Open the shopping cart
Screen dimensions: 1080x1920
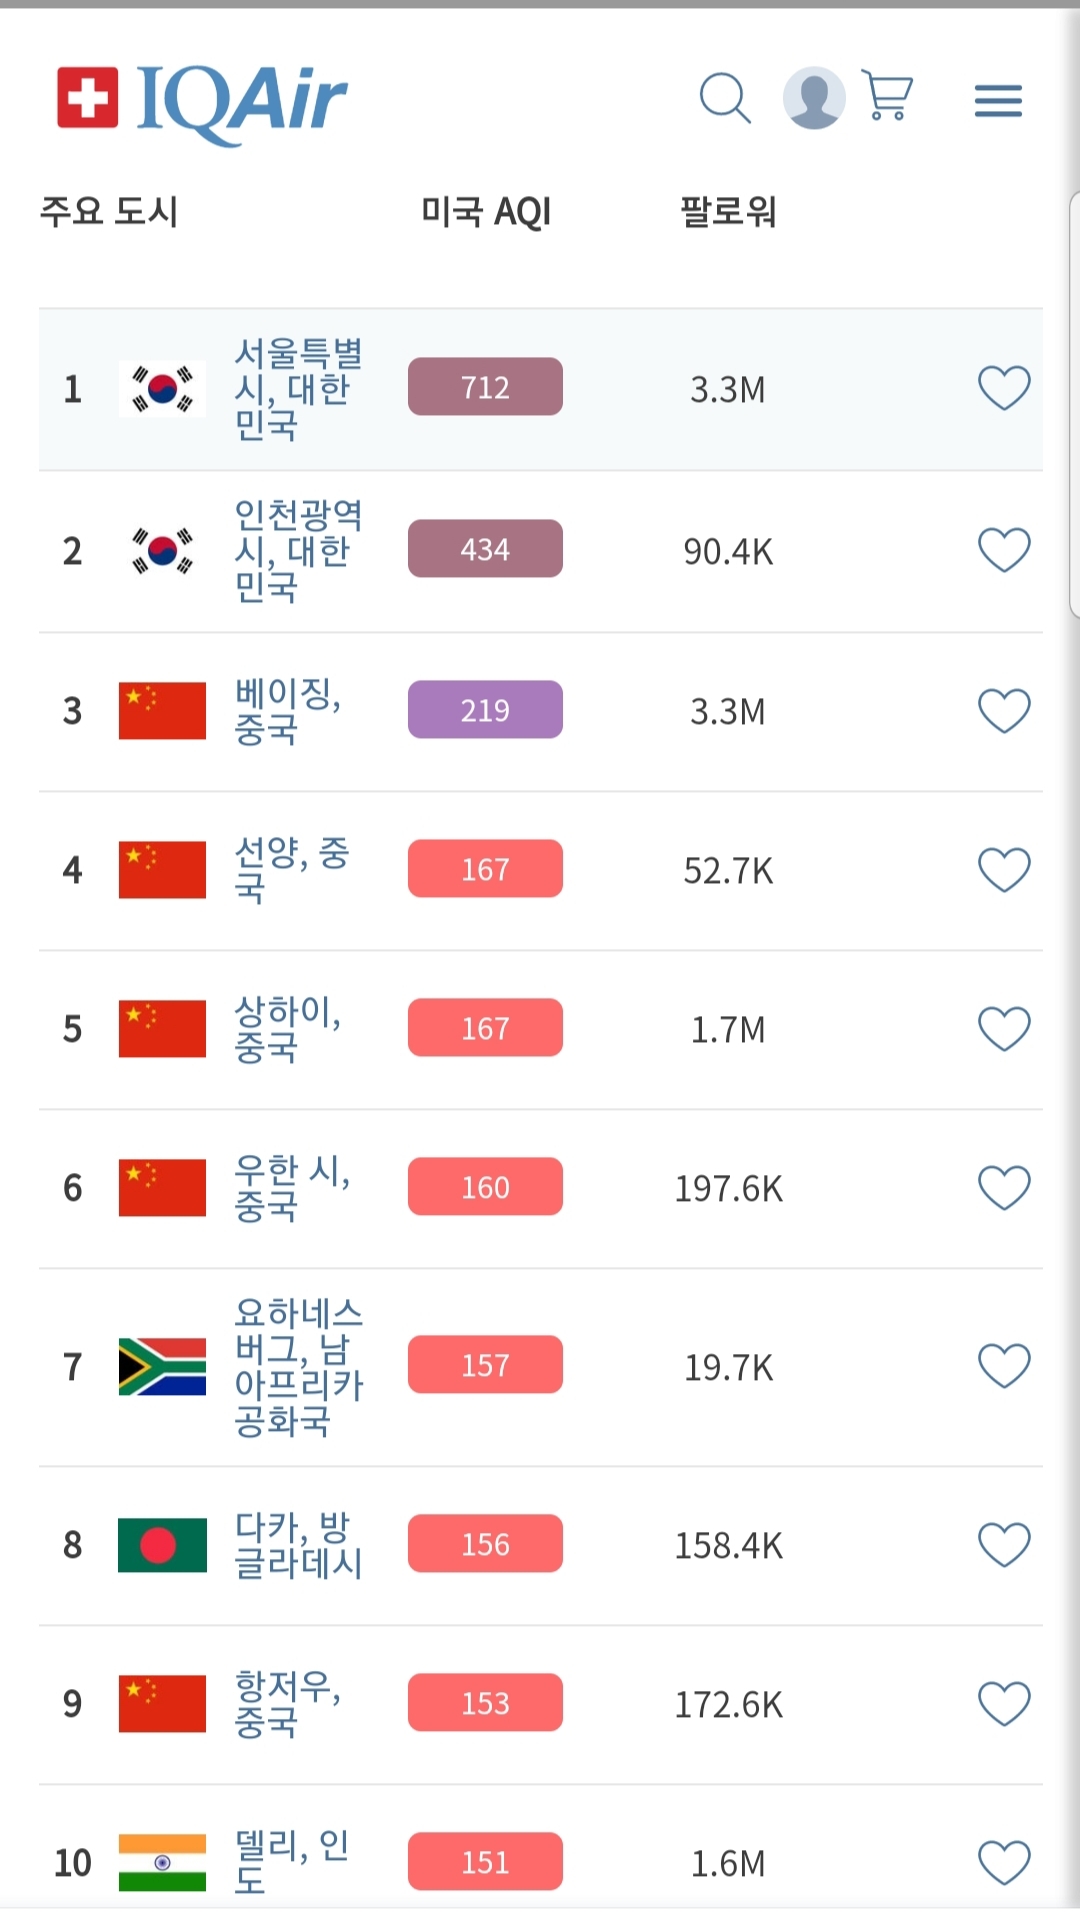coord(887,97)
